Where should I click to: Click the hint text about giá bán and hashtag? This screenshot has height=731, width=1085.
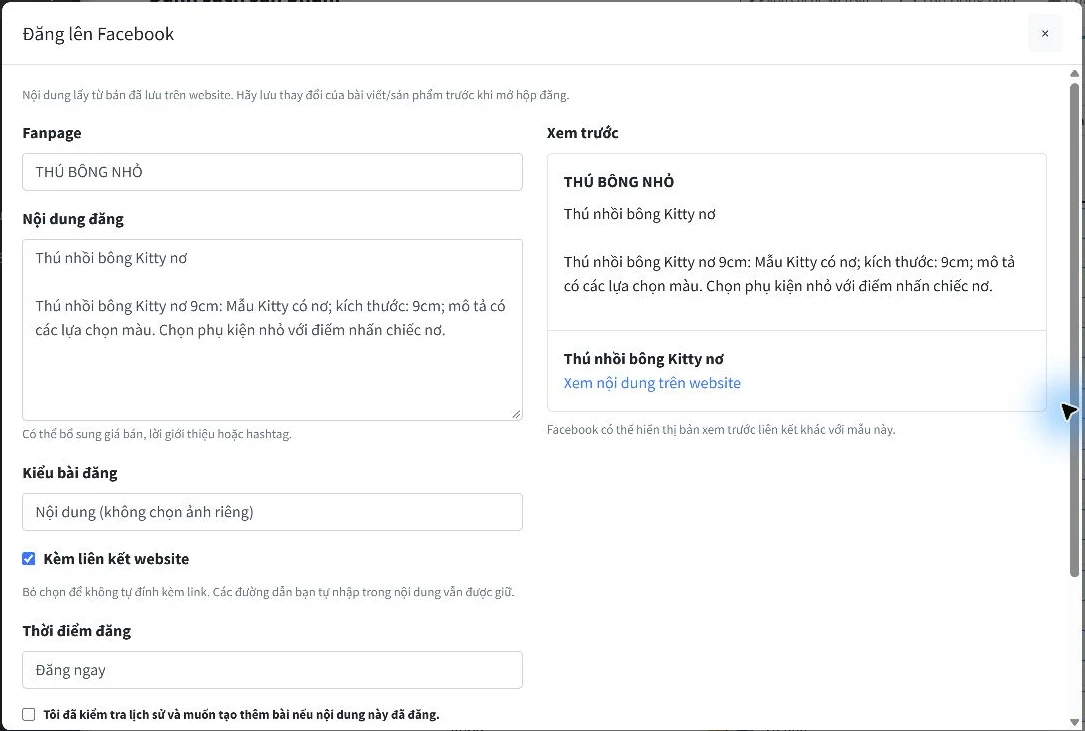(x=157, y=434)
